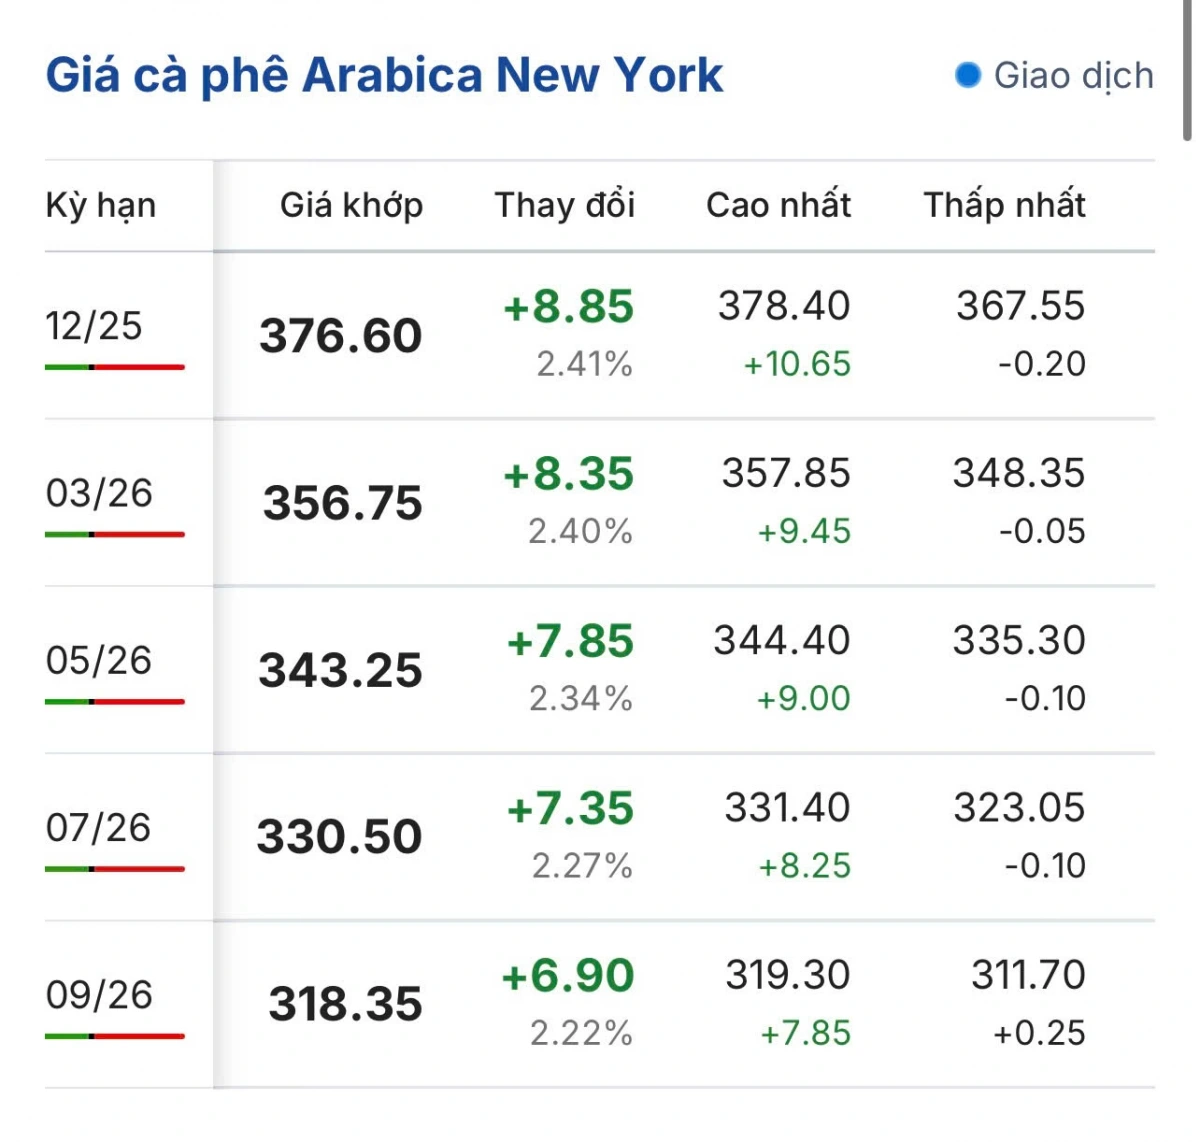Click the green-red range bar under 09/26

tap(115, 1035)
